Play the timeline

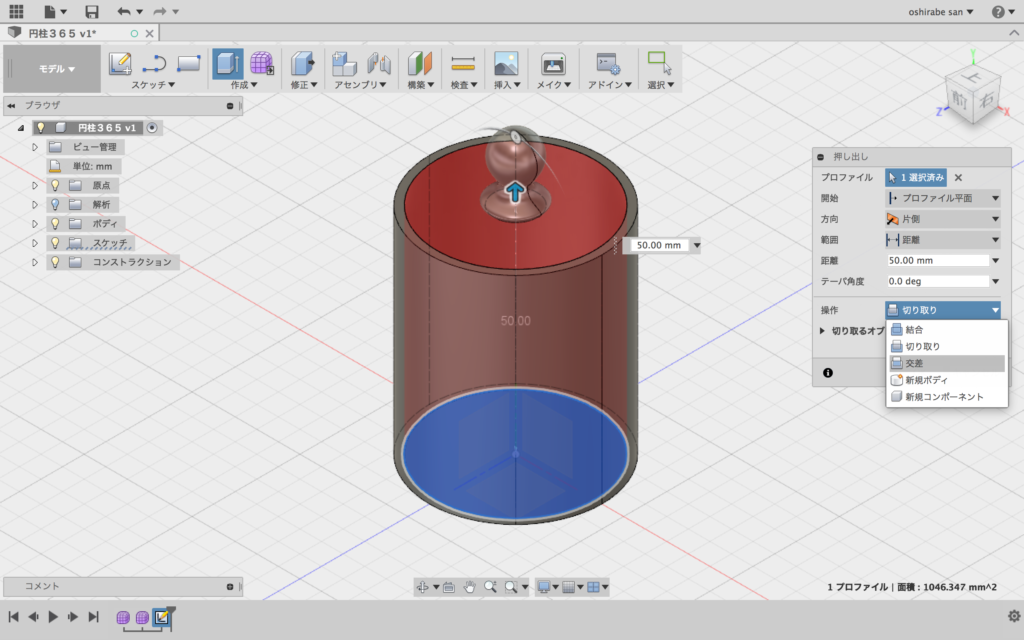53,616
